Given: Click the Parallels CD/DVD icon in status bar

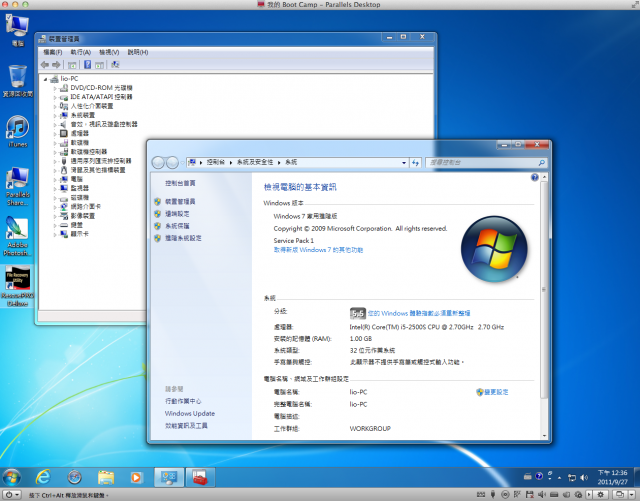Looking at the screenshot, I should tap(505, 494).
